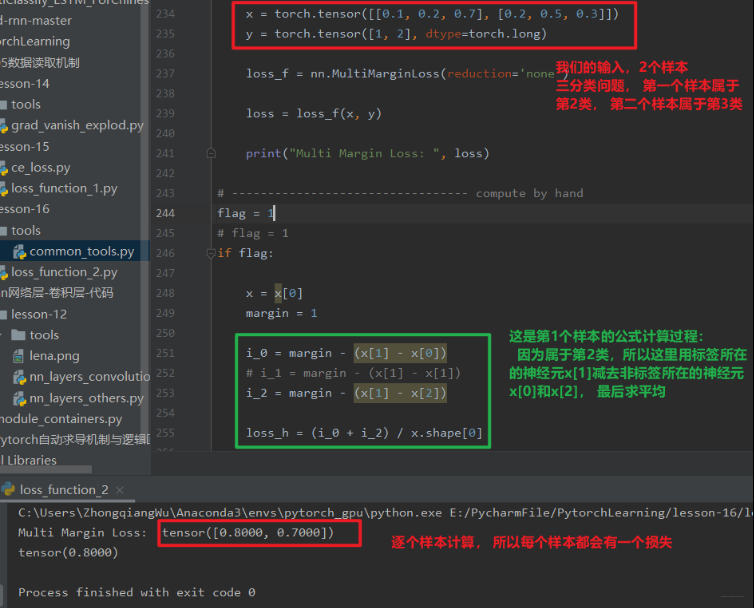Viewport: 754px width, 608px height.
Task: Click the nn.MultiMarginLoss line
Action: point(407,74)
